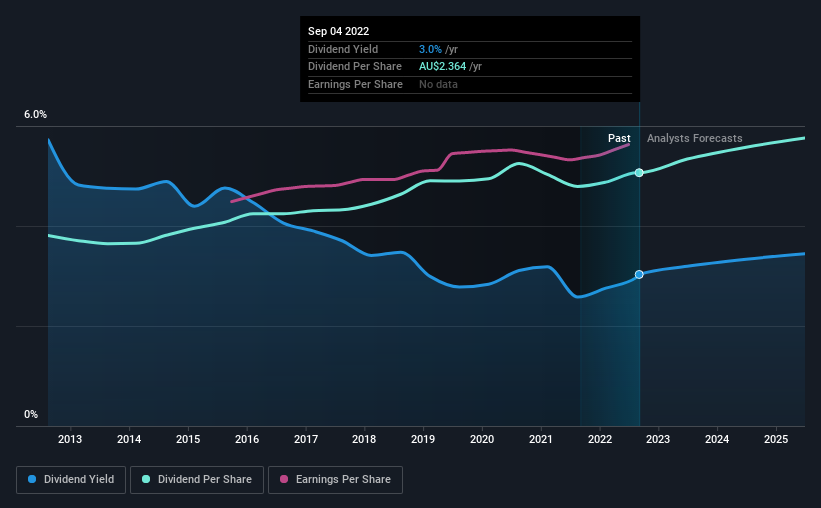Click the 2020 x-axis label
The image size is (821, 508).
[482, 439]
